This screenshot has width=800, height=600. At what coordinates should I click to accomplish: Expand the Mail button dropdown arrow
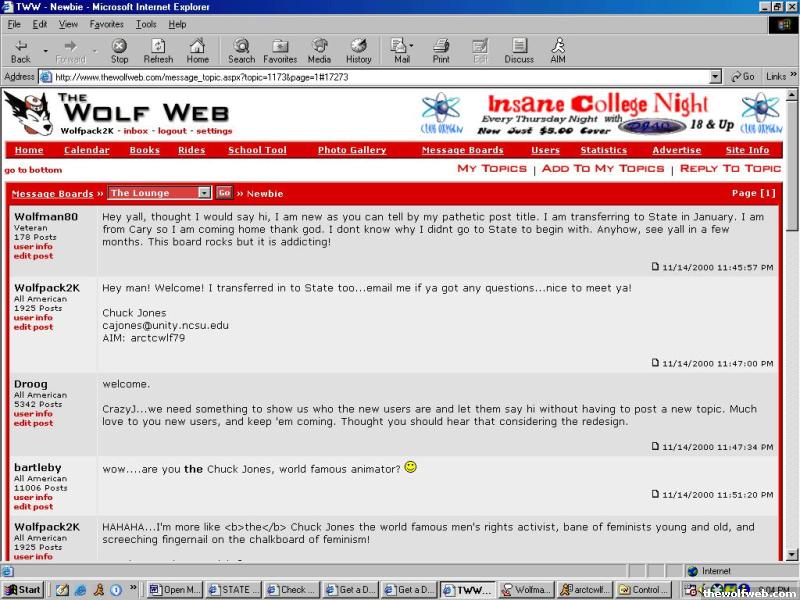point(411,46)
